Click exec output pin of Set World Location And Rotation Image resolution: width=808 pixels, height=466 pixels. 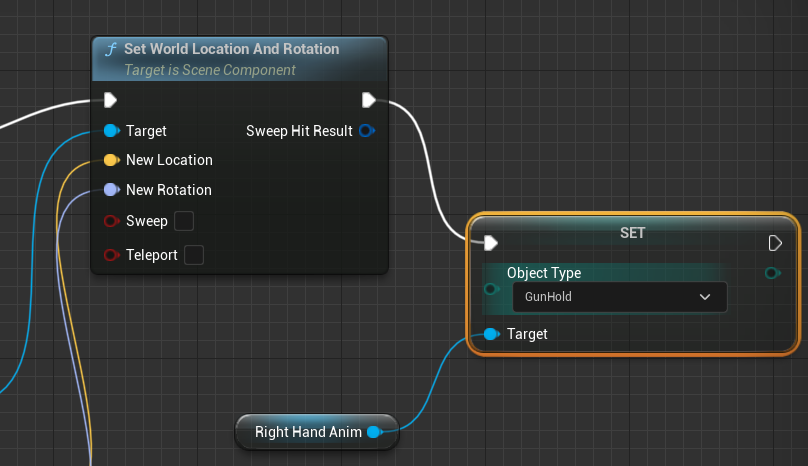(x=368, y=100)
